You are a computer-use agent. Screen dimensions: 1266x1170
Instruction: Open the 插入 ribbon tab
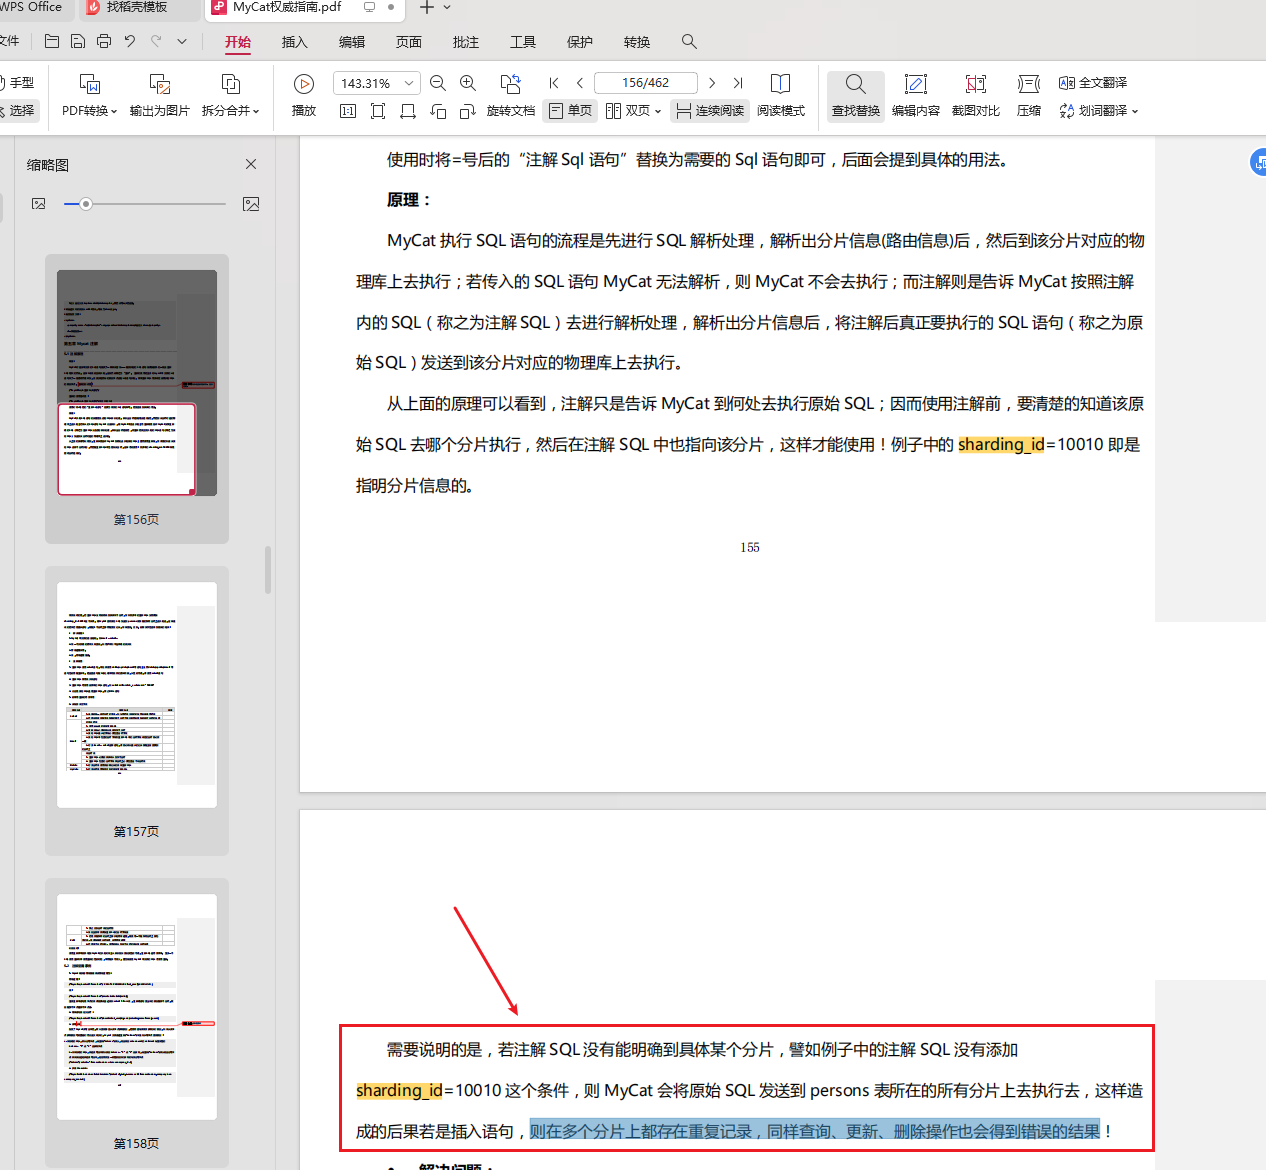tap(294, 42)
